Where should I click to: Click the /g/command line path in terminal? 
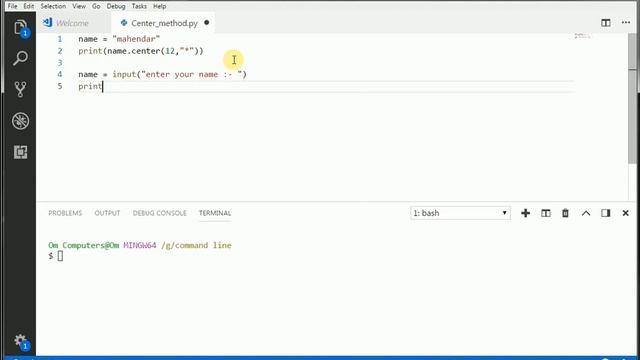click(x=196, y=245)
